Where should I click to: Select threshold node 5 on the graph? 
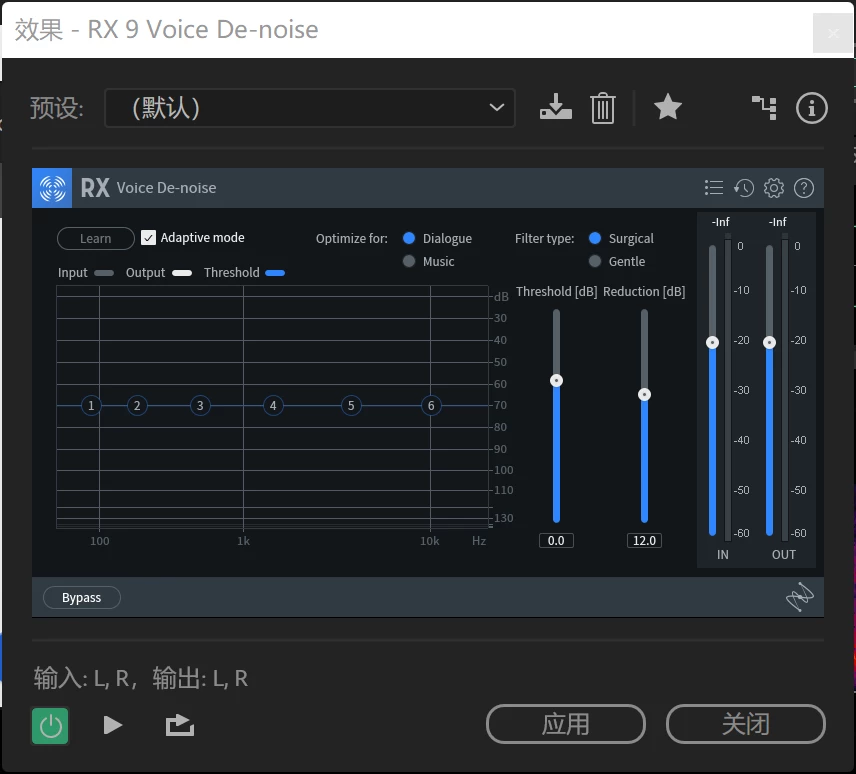click(x=351, y=406)
